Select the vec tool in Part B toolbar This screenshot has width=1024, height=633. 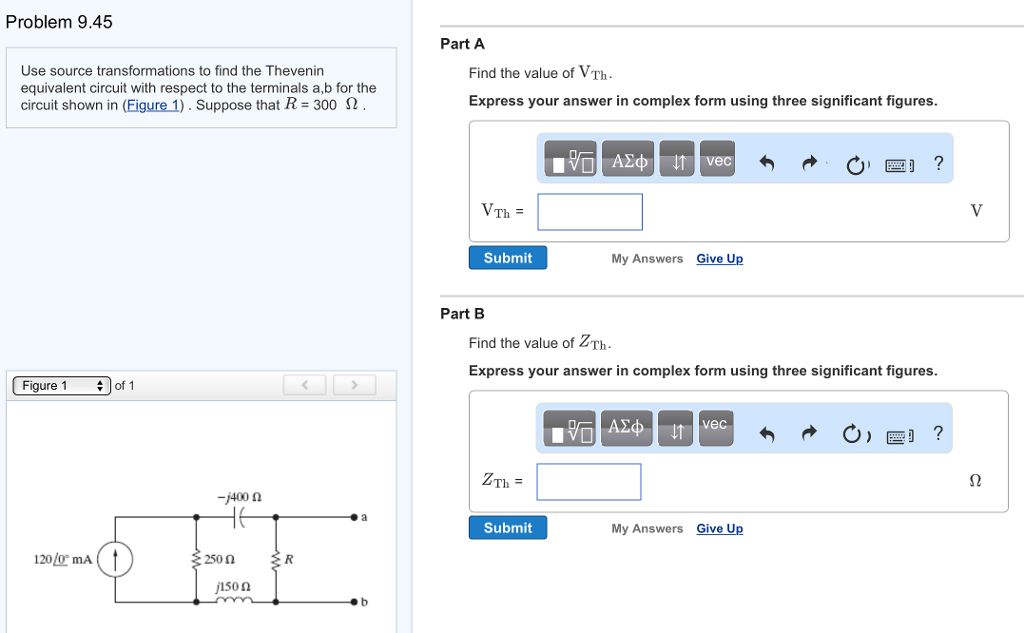click(x=716, y=427)
